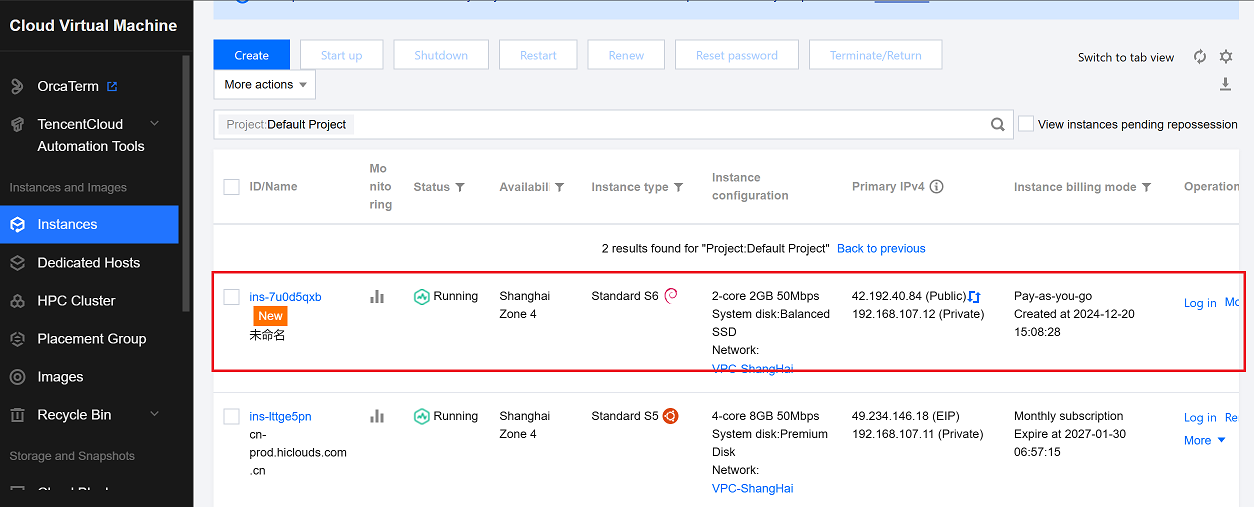Click the HPC Cluster icon

[17, 301]
